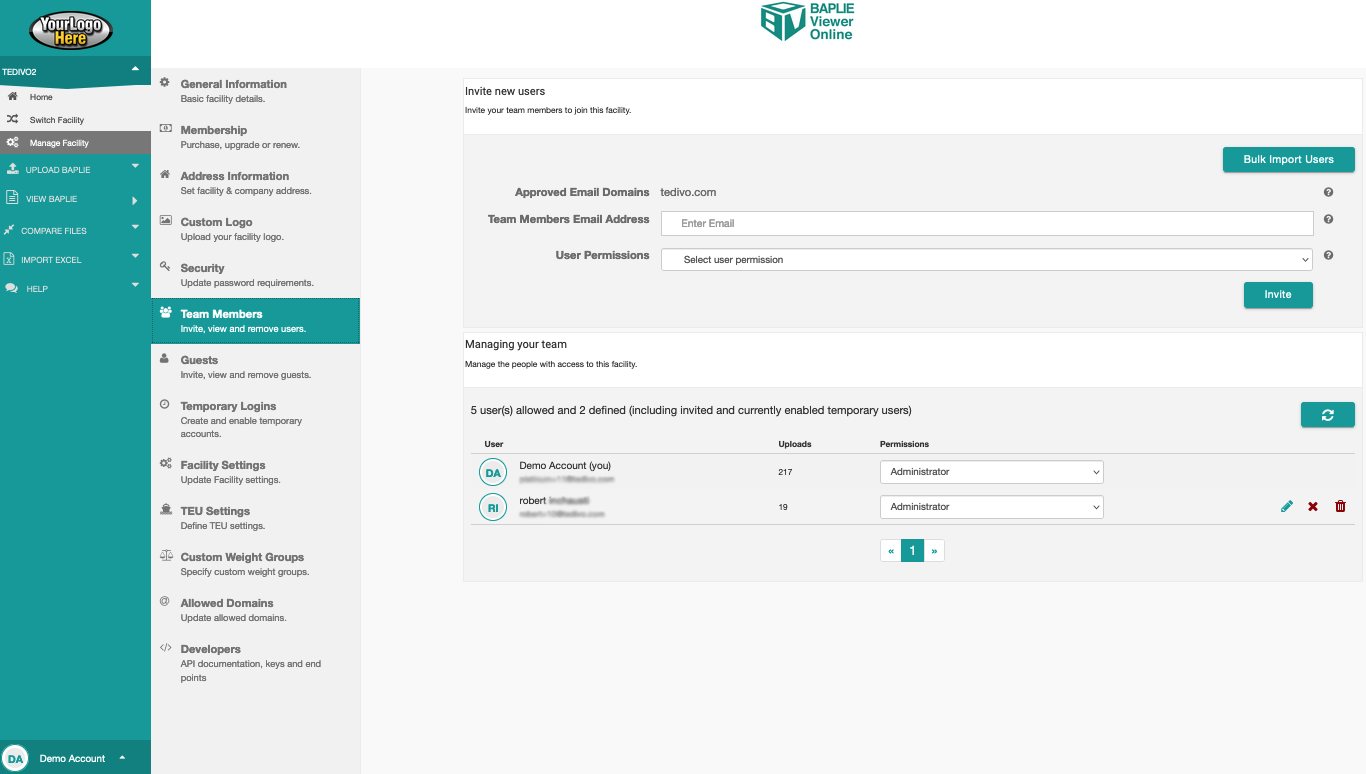Go to next page in pagination
Image resolution: width=1366 pixels, height=774 pixels.
click(x=934, y=551)
